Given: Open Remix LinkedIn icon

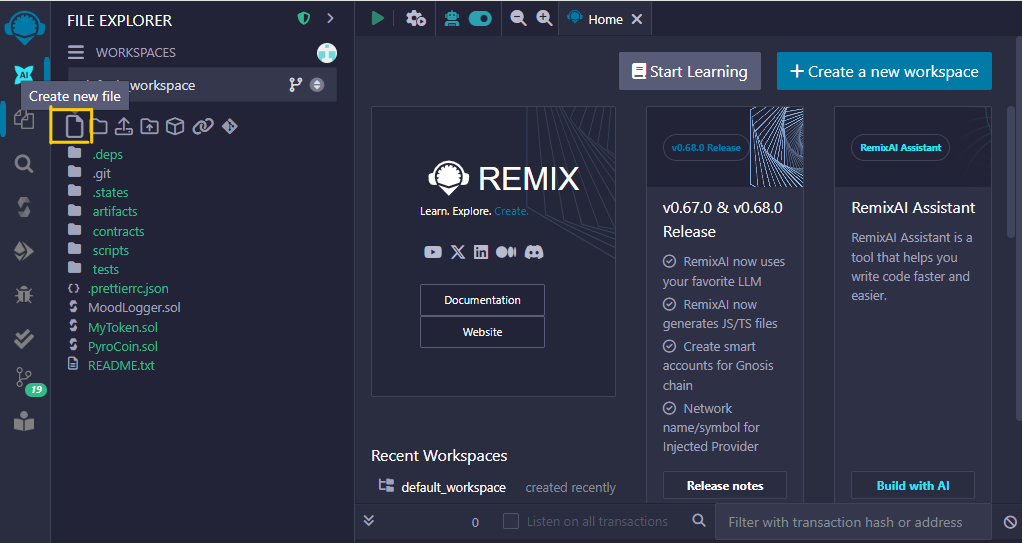Looking at the screenshot, I should click(481, 252).
